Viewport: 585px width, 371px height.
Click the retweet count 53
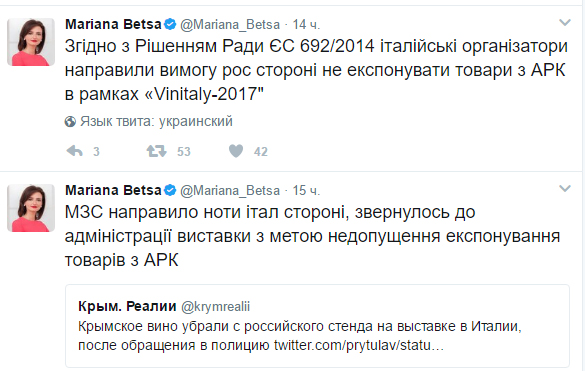coord(184,152)
